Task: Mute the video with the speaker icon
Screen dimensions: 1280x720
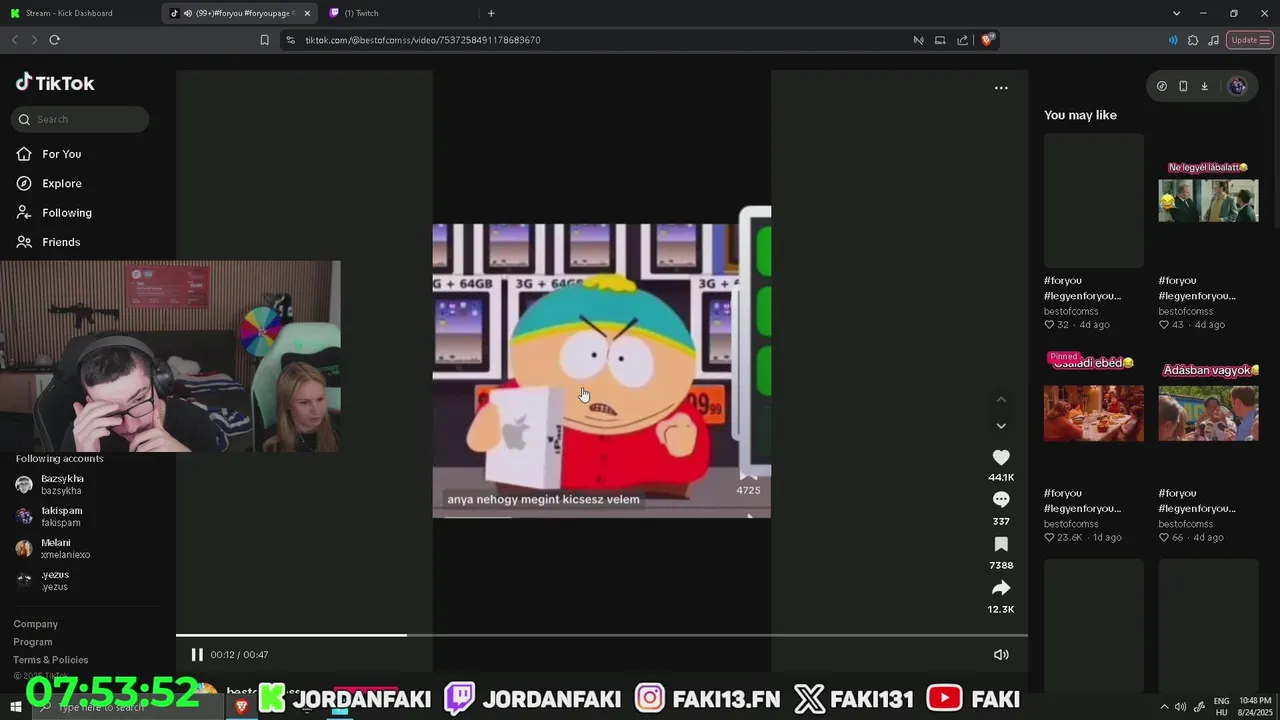Action: [1001, 654]
